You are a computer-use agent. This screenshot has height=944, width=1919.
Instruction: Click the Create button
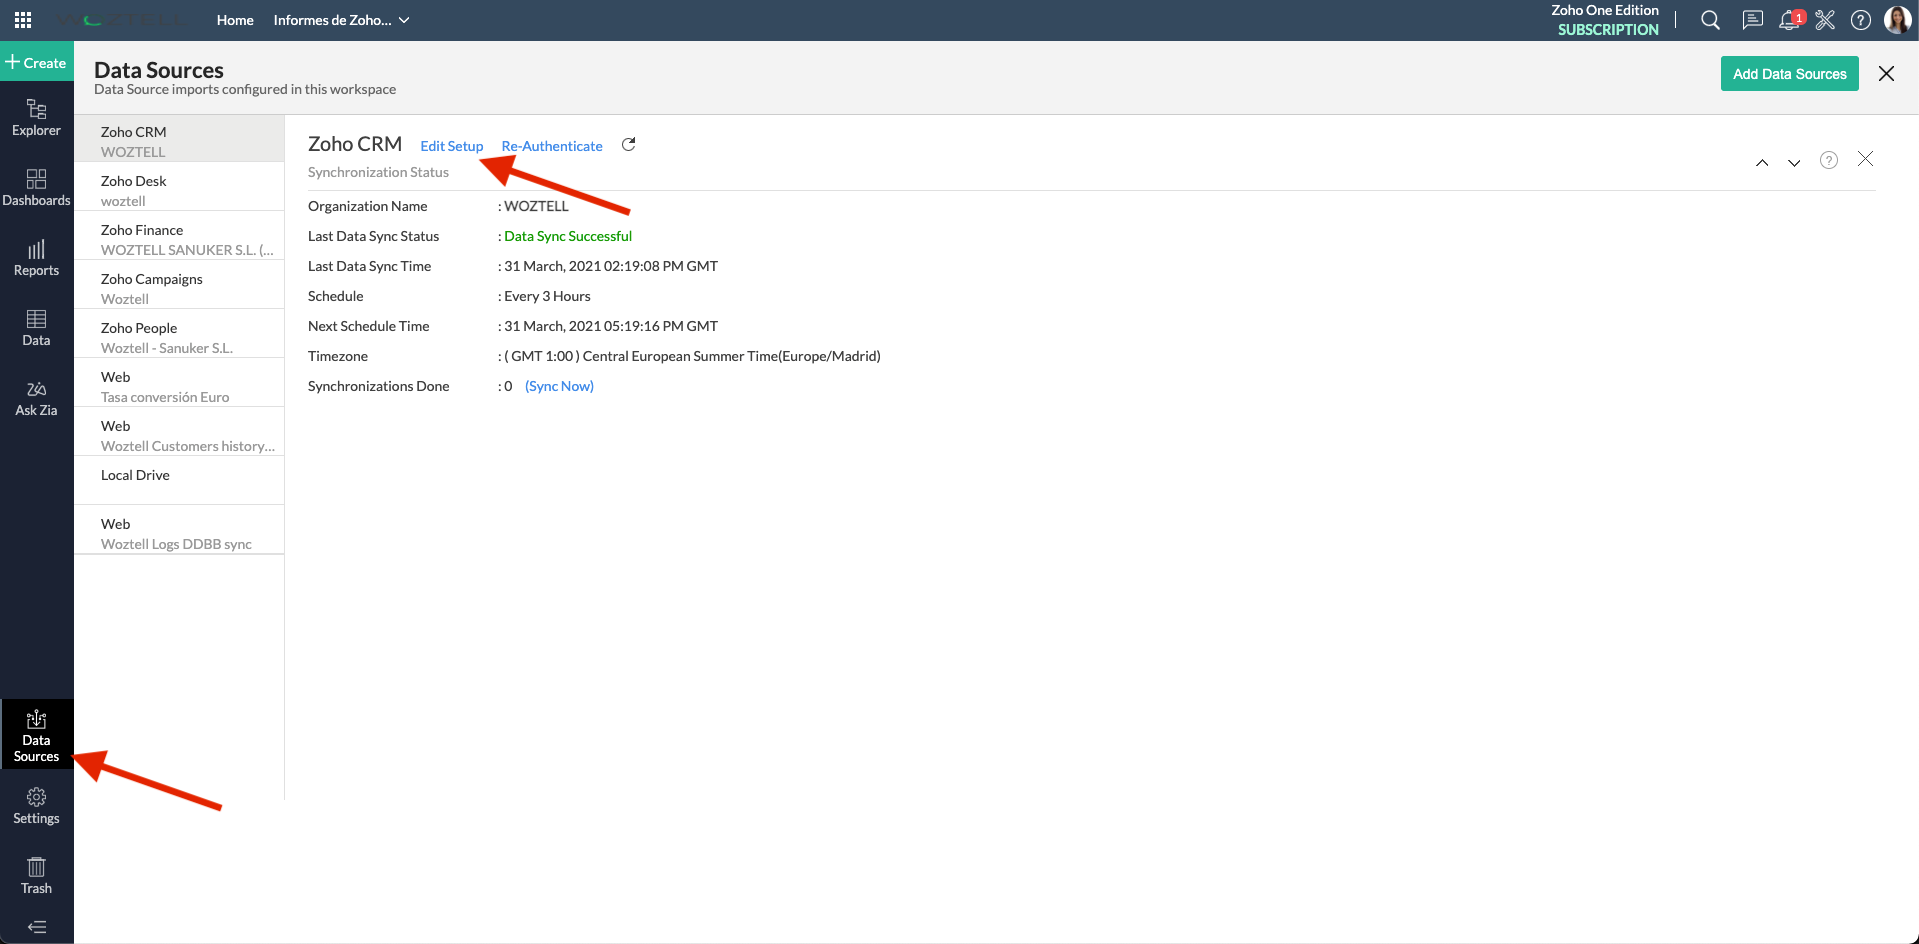click(x=36, y=63)
